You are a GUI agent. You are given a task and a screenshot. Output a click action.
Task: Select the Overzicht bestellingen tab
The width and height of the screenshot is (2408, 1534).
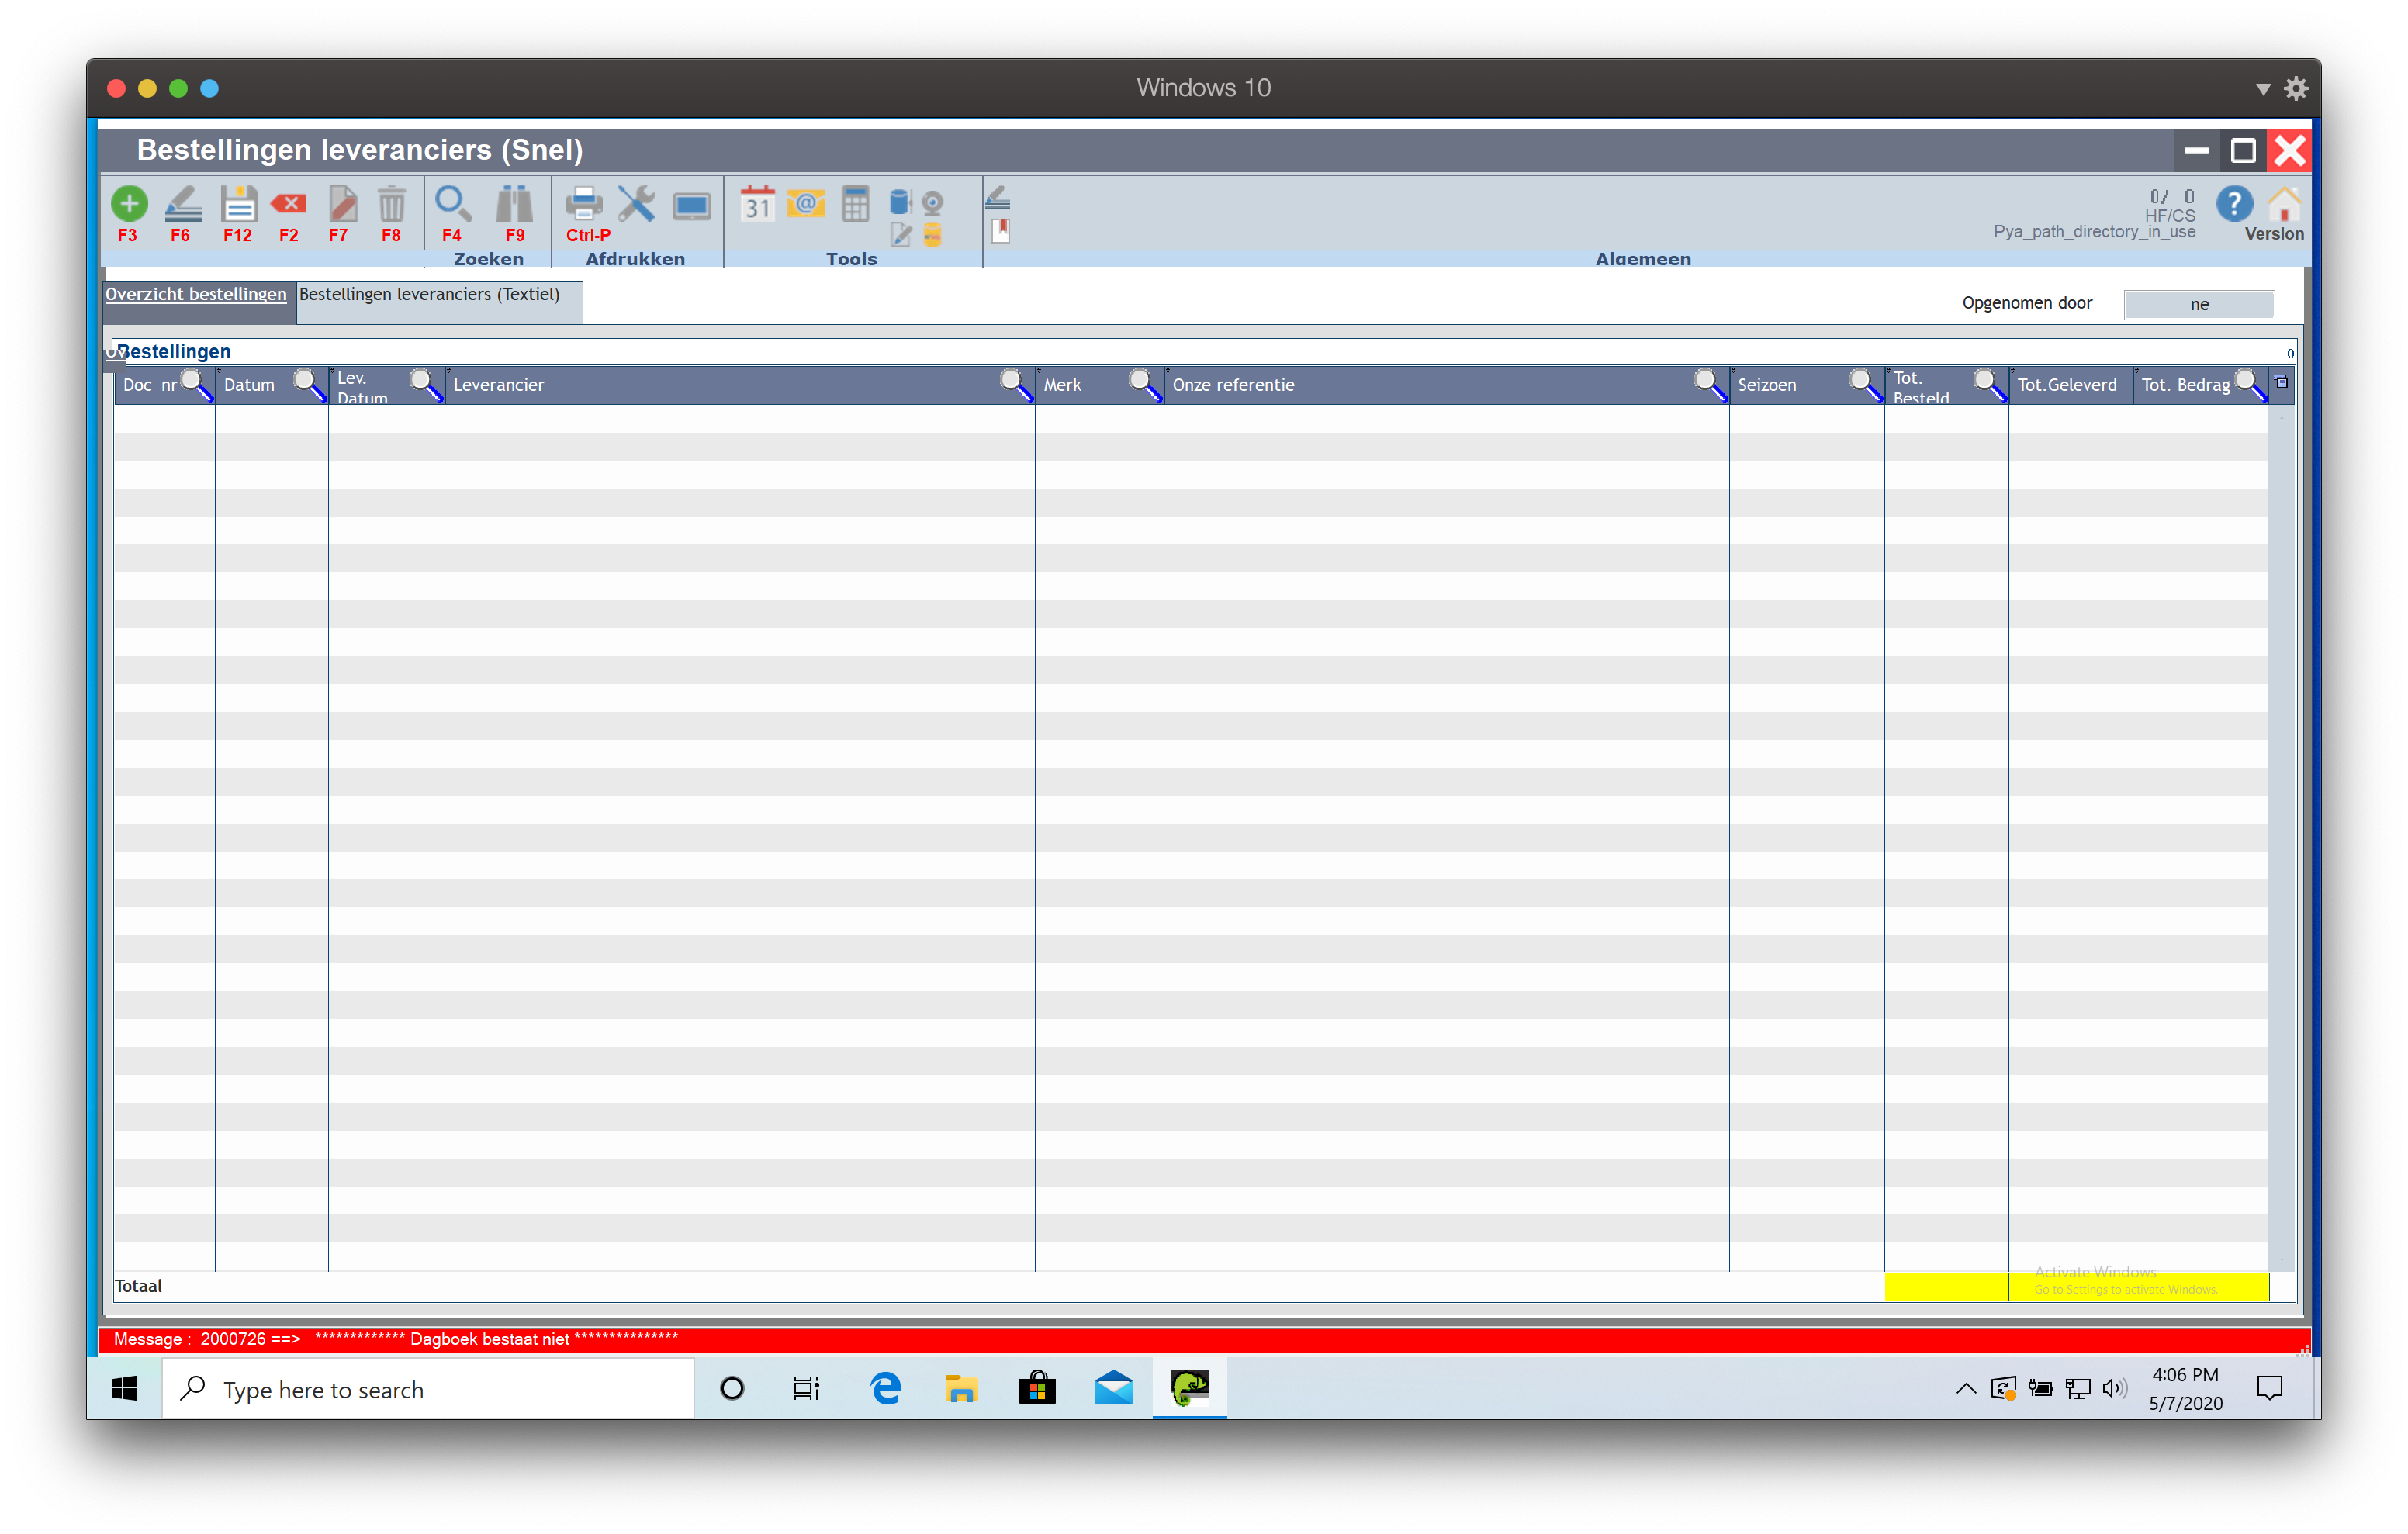point(196,295)
